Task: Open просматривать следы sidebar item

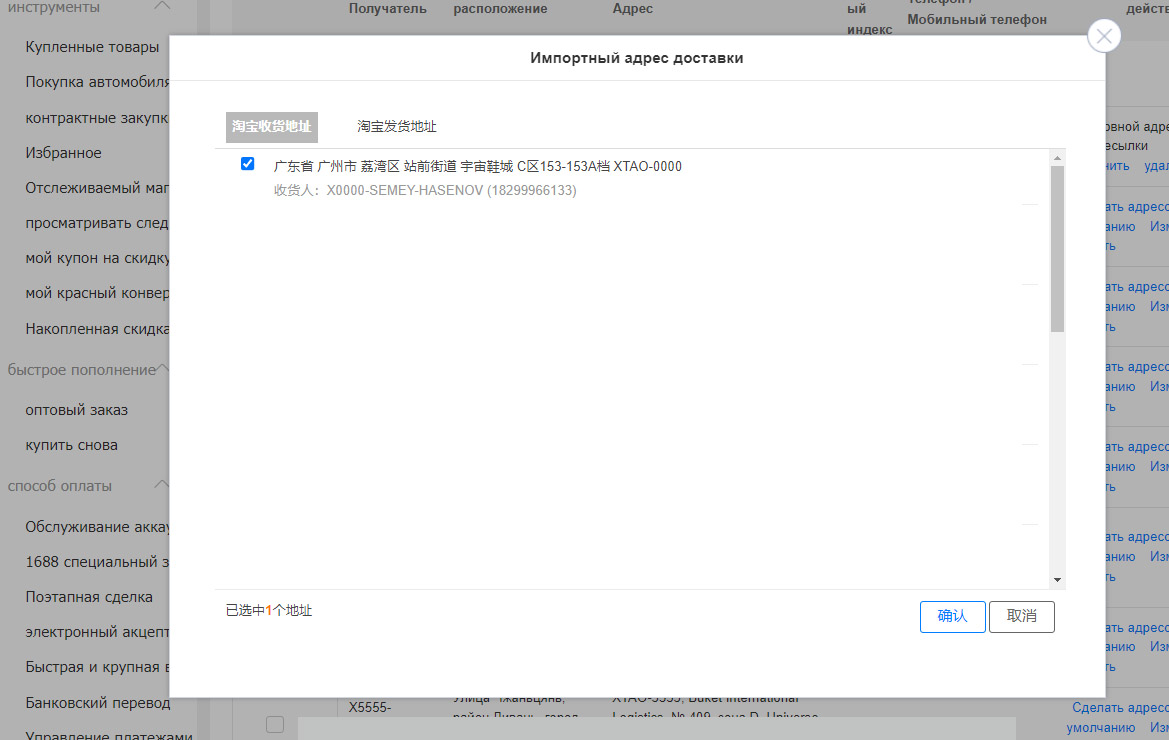Action: 97,223
